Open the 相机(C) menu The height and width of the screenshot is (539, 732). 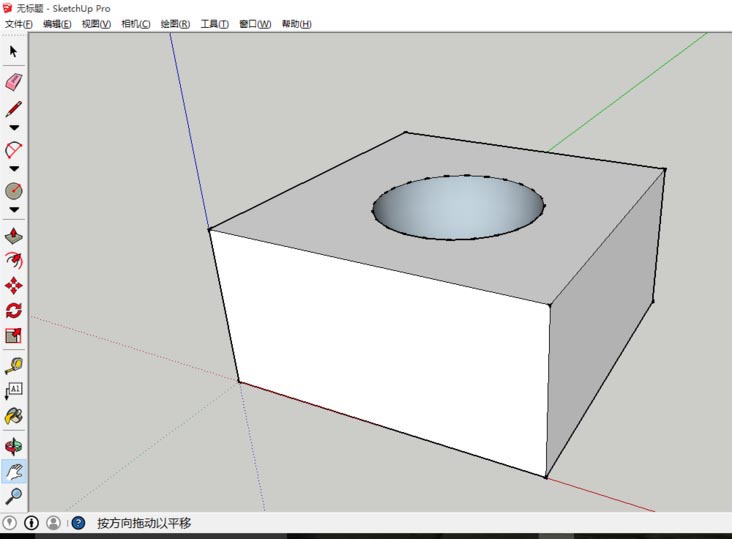pos(136,24)
